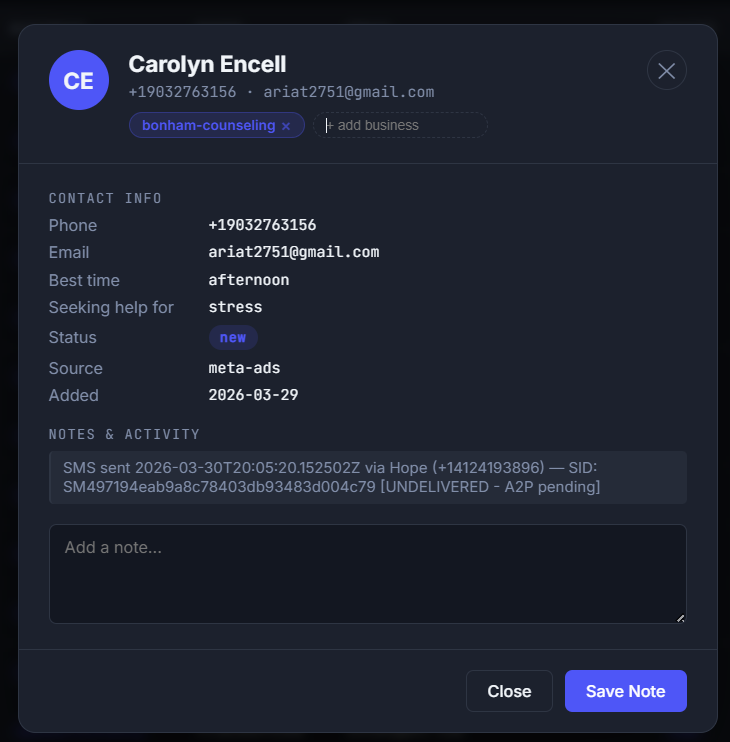Click the phone number under the contact name
The image size is (730, 742).
pyautogui.click(x=182, y=92)
